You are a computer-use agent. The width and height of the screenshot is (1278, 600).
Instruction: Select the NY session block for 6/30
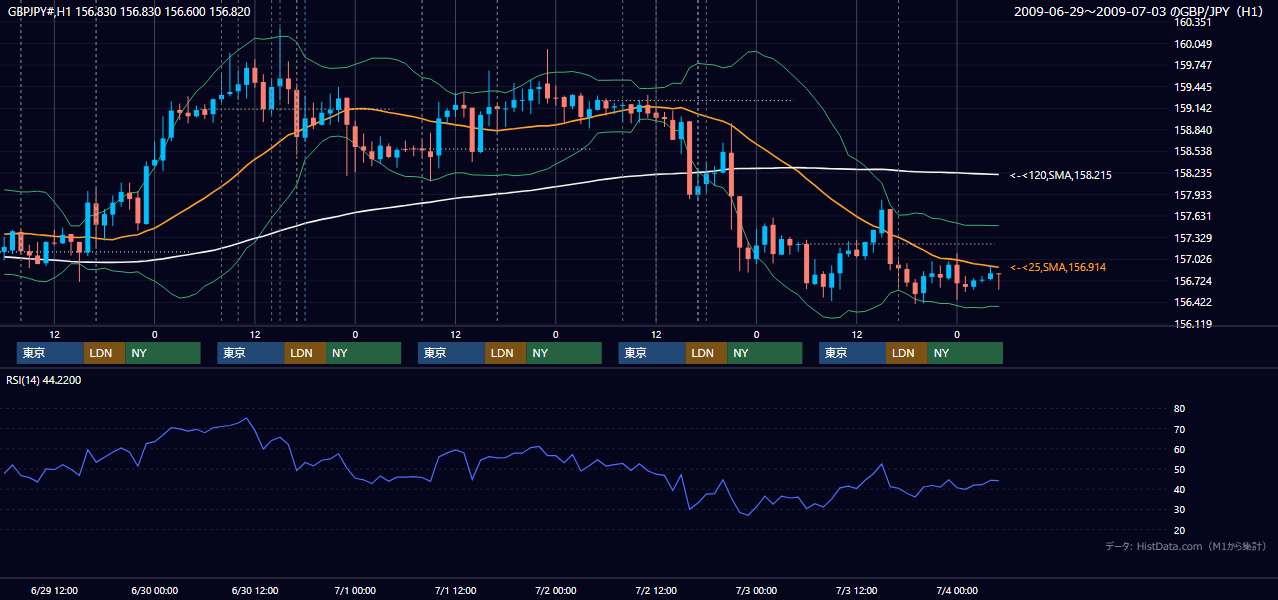click(363, 353)
